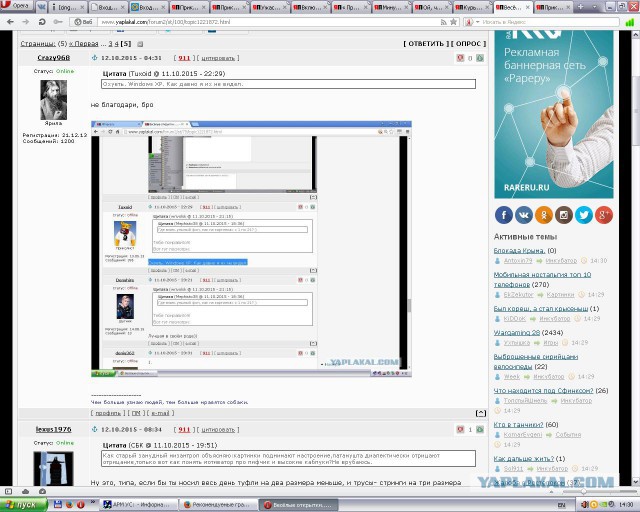The width and height of the screenshot is (640, 512).
Task: Switch to the second tab with the info icon
Action: tap(67, 7)
